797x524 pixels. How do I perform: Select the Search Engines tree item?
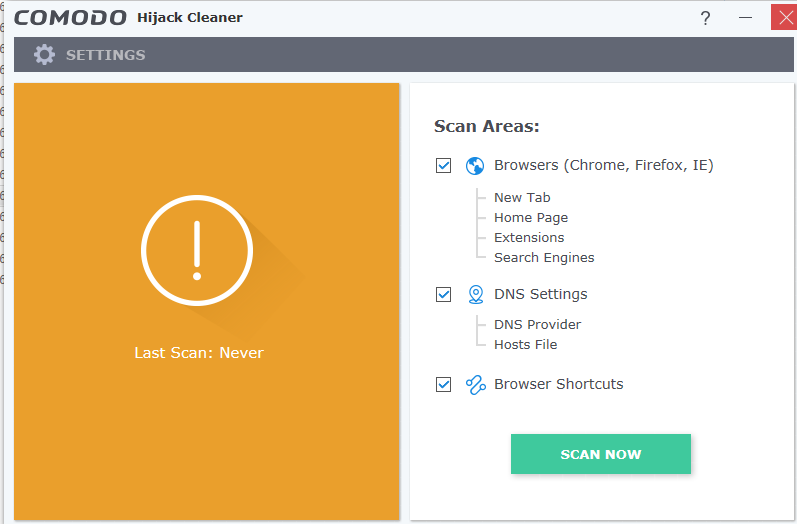(544, 258)
